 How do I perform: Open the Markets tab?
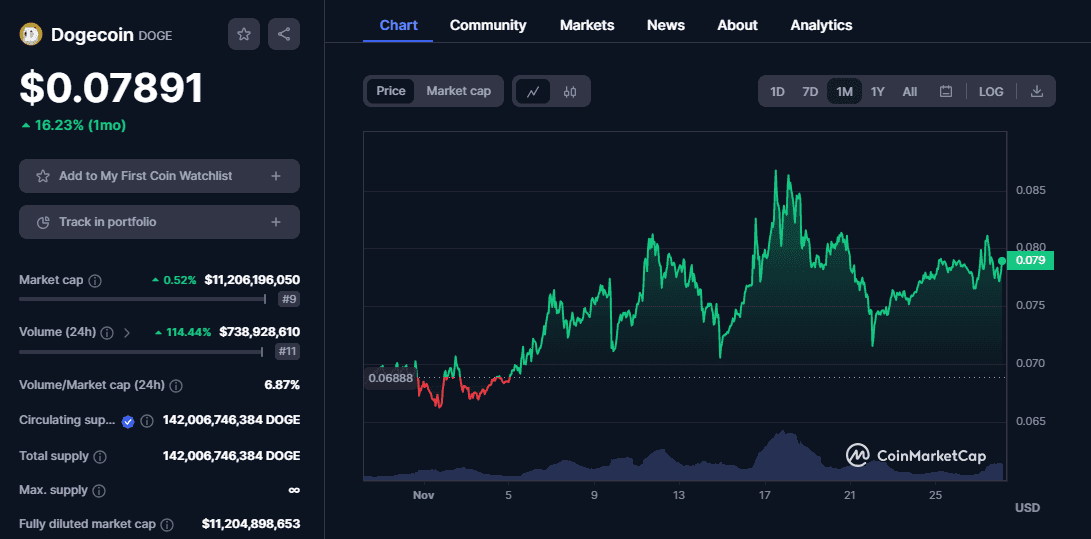(x=587, y=25)
